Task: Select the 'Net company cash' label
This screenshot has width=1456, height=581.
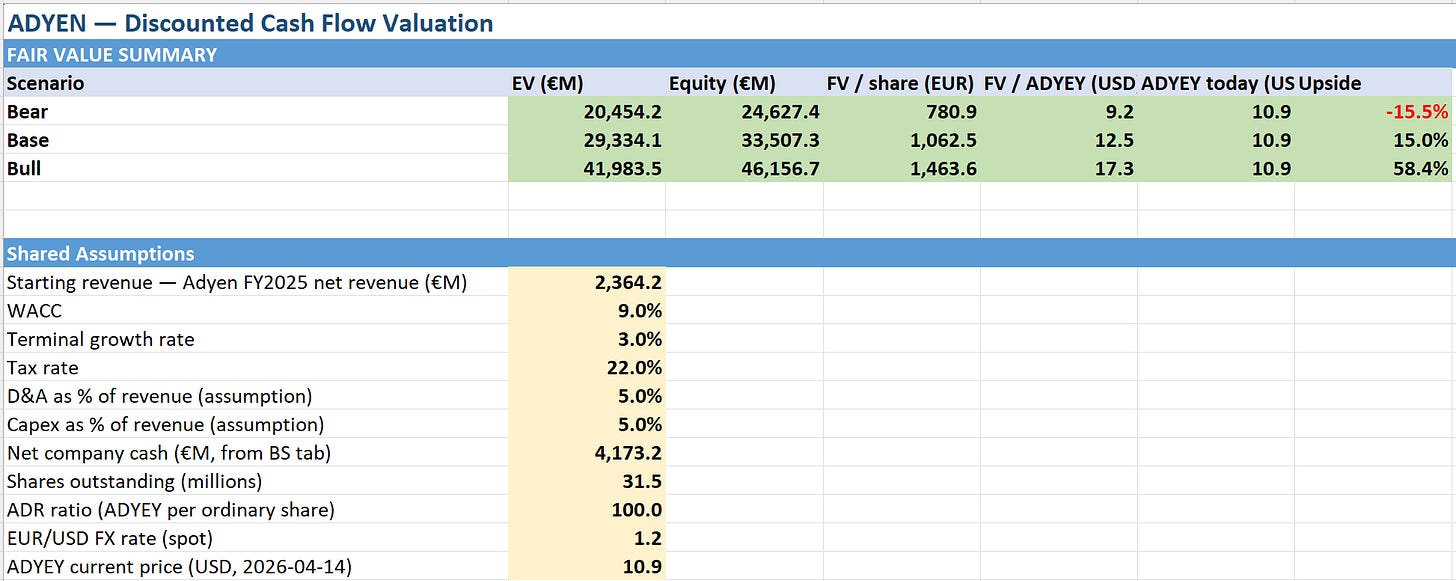Action: pyautogui.click(x=254, y=453)
